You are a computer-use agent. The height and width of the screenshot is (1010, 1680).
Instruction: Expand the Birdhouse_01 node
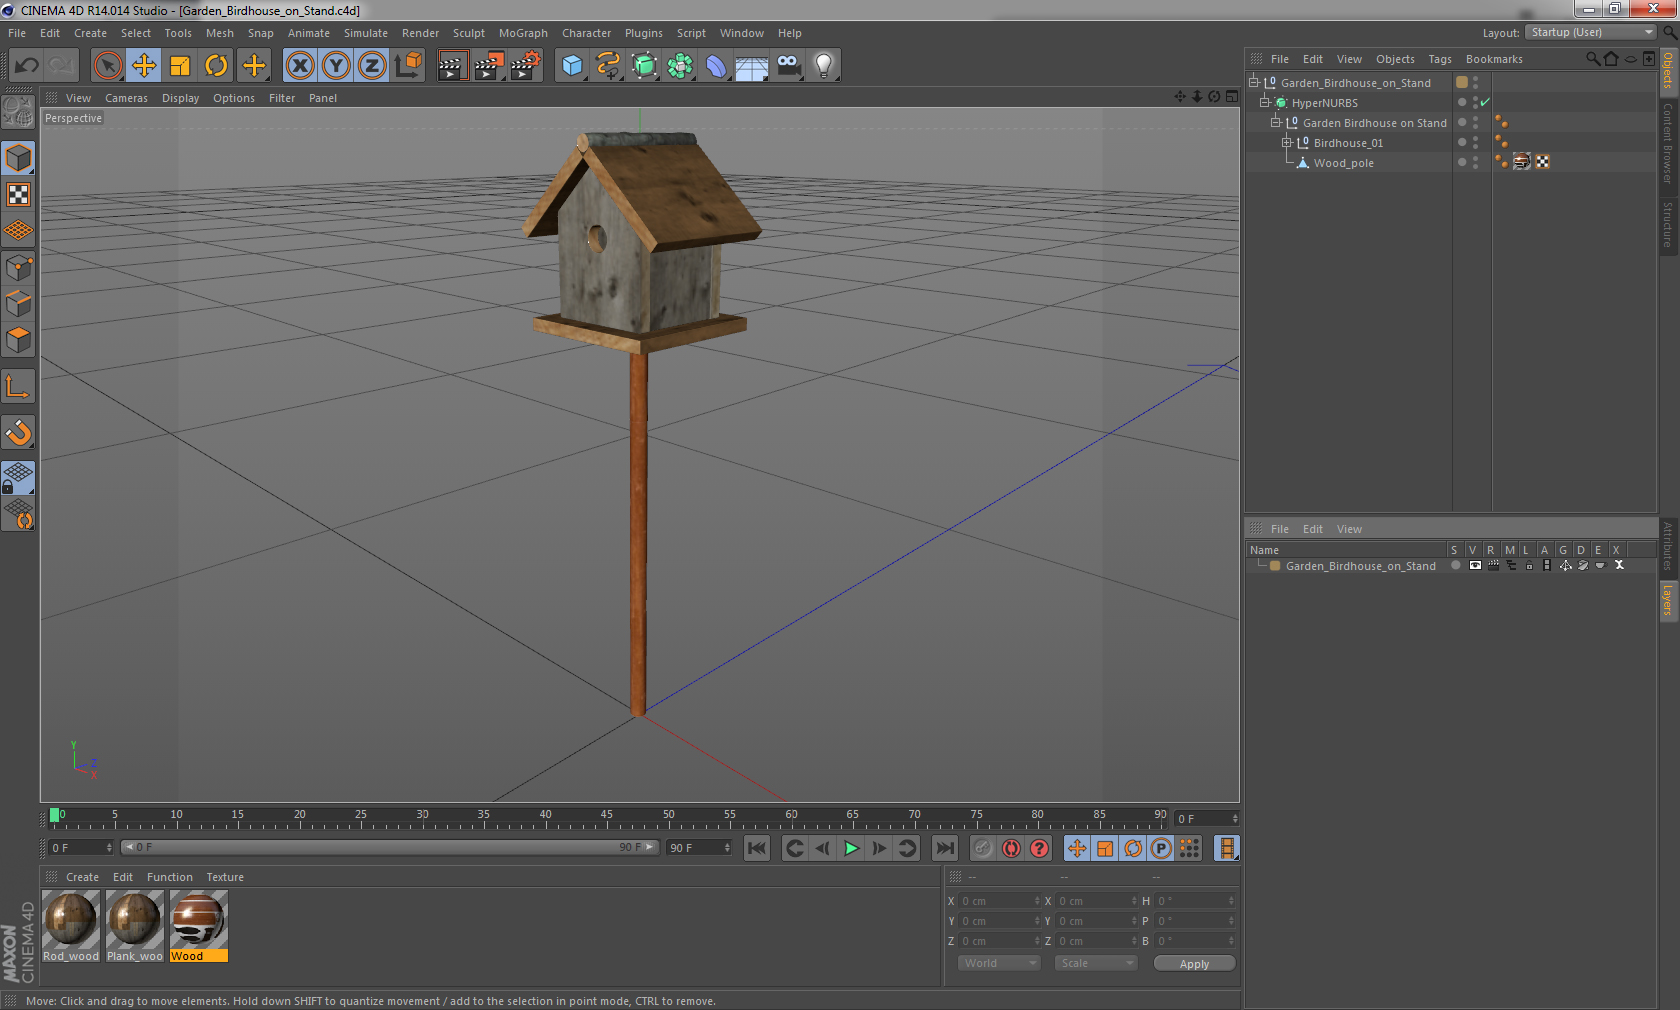click(1287, 142)
